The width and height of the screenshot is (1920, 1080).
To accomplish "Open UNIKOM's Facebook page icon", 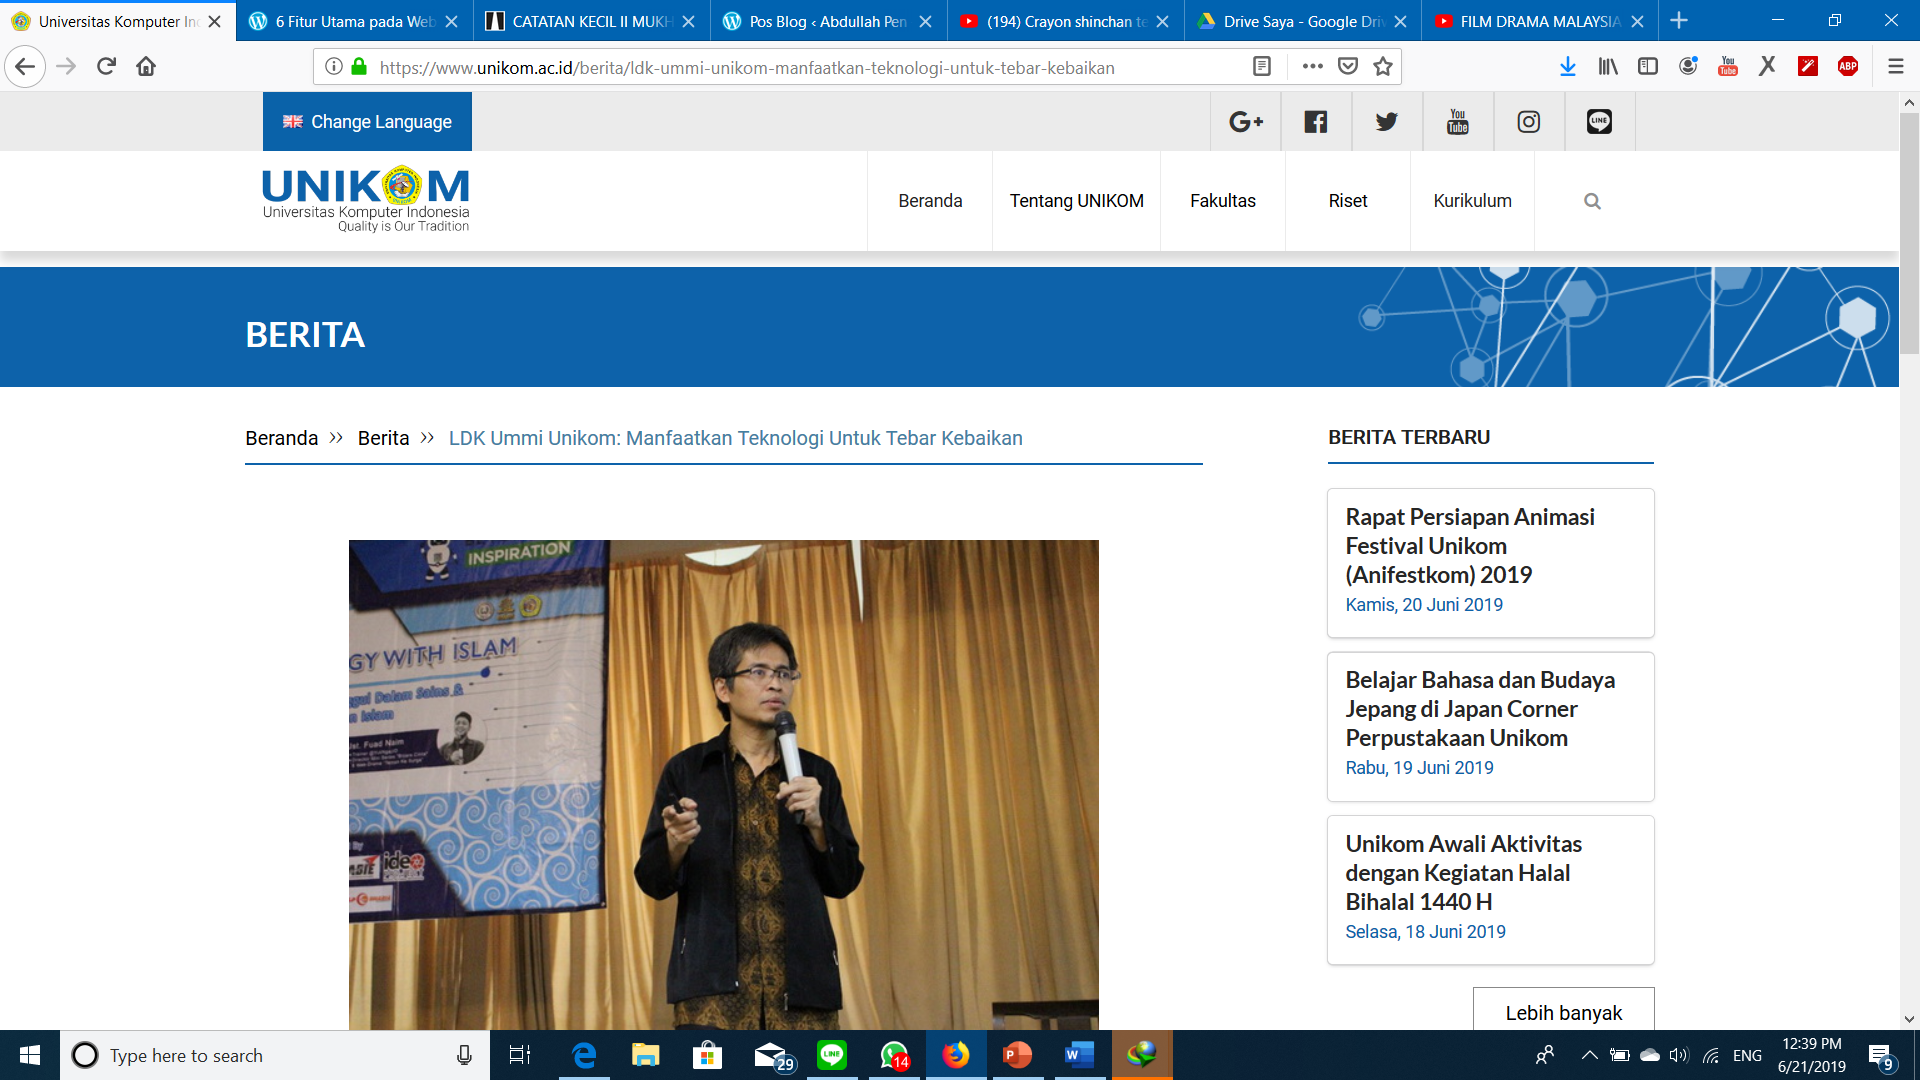I will coord(1316,122).
